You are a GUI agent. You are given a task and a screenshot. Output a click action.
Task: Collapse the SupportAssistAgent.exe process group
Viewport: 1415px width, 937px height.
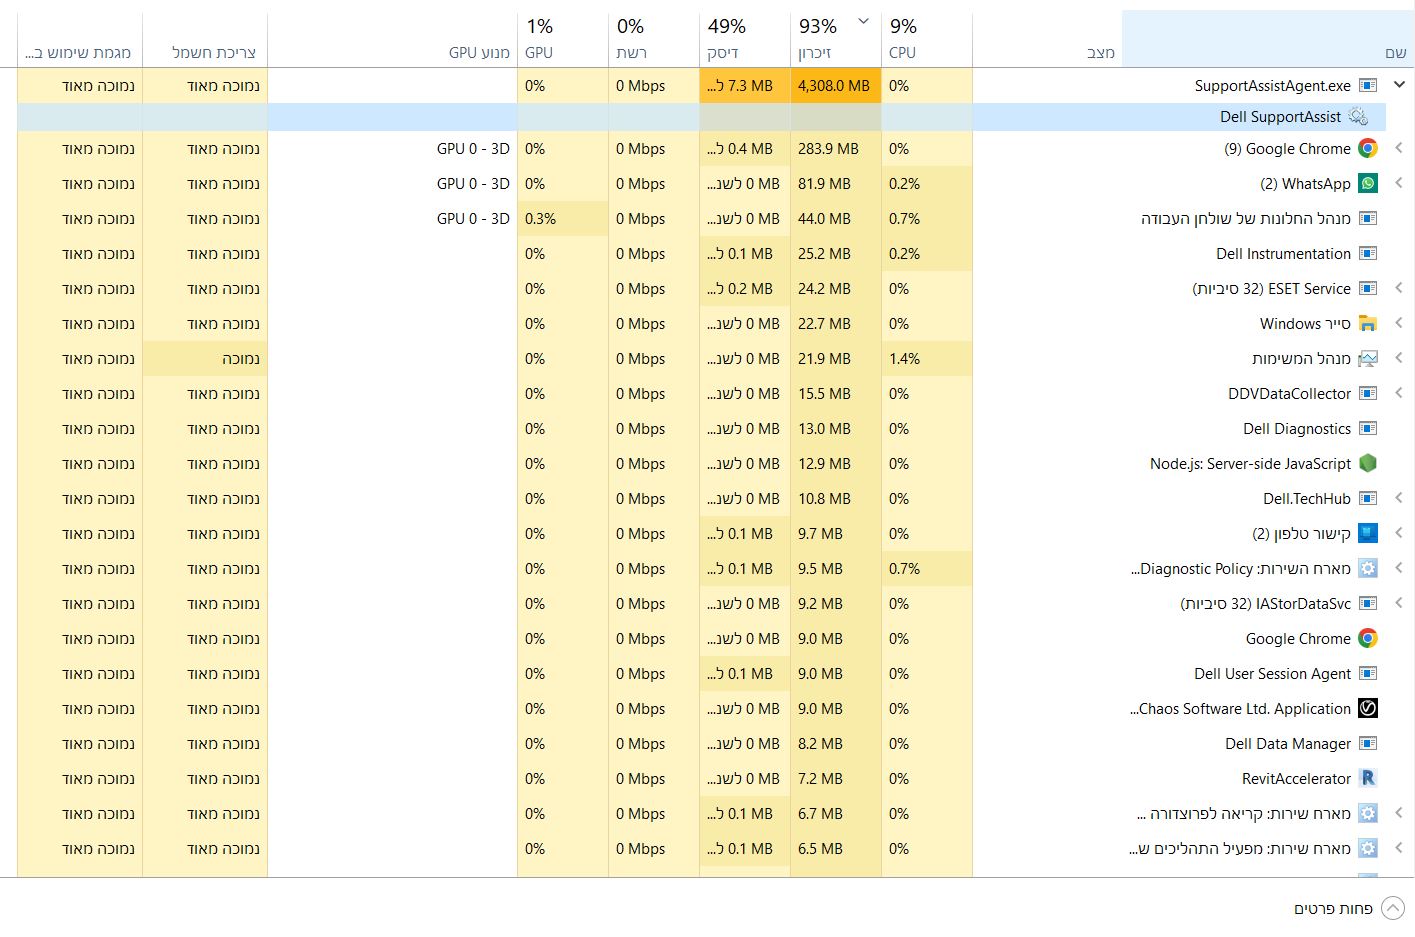point(1399,86)
